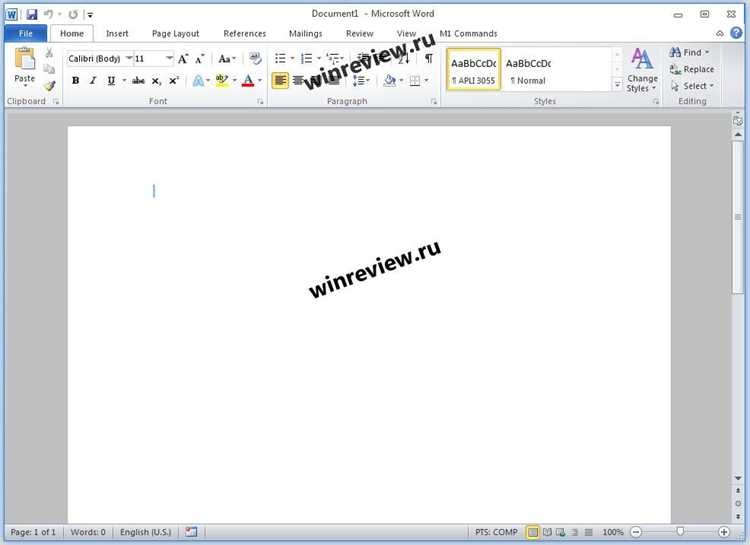This screenshot has width=750, height=545.
Task: Apply red font color button
Action: click(x=248, y=80)
